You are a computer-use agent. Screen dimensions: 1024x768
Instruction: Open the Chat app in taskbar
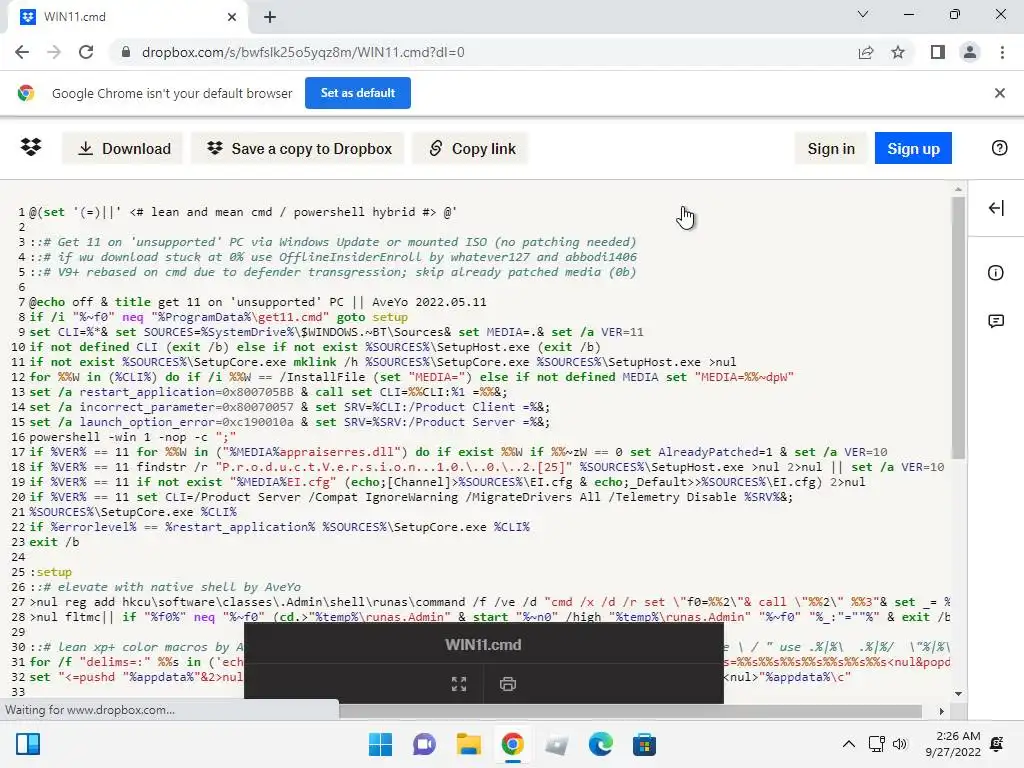tap(424, 744)
